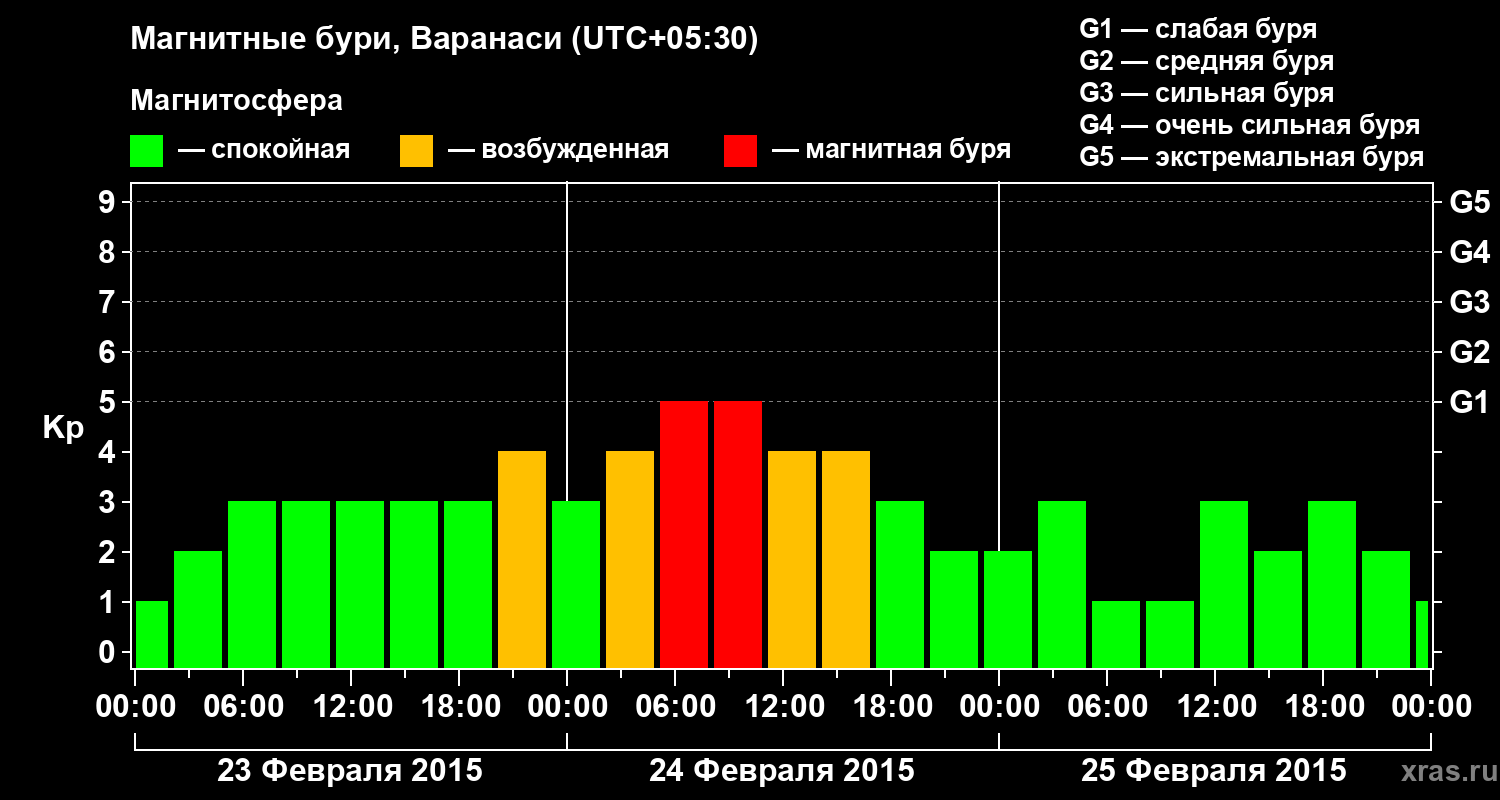The image size is (1500, 800).
Task: Click the 'Kp' axis title
Action: [63, 428]
